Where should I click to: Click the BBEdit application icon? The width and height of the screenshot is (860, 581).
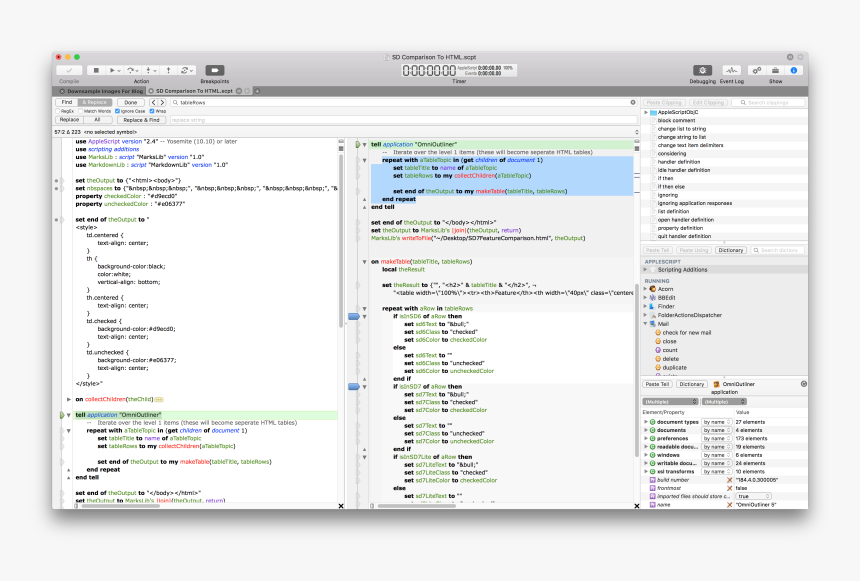coord(653,297)
